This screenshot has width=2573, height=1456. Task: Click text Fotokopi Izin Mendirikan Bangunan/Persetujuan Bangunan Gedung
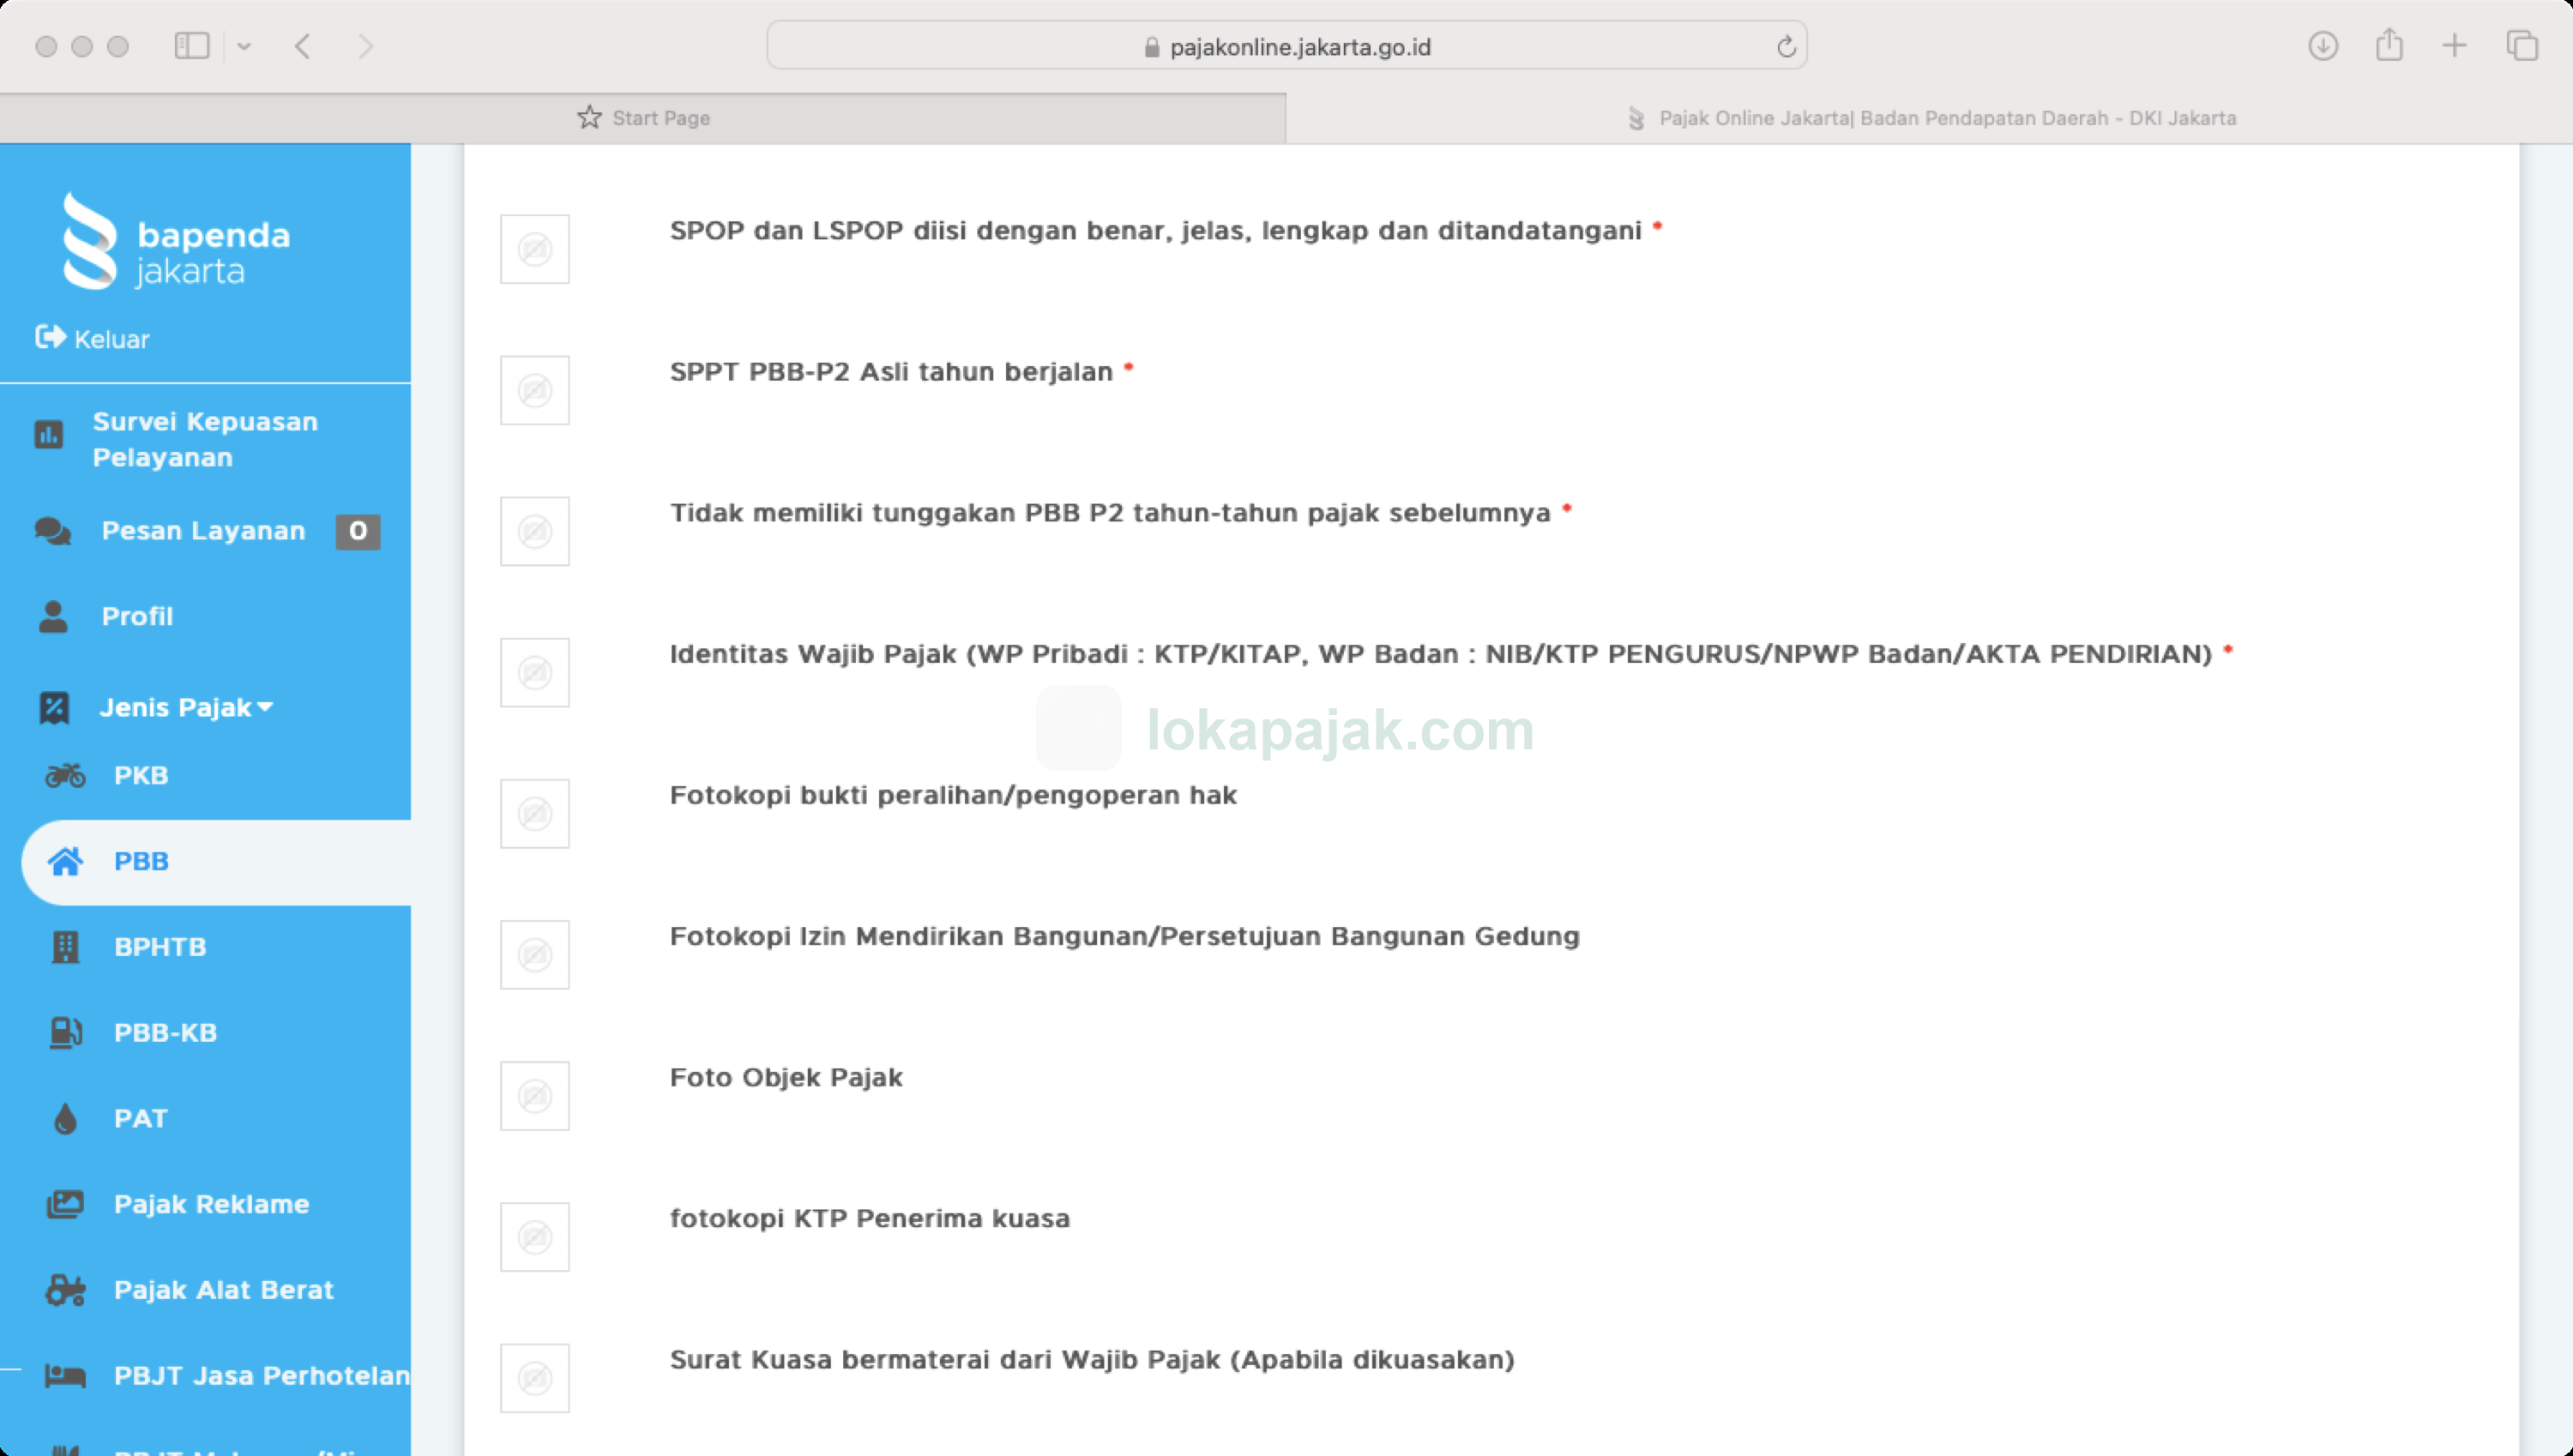click(x=1124, y=936)
